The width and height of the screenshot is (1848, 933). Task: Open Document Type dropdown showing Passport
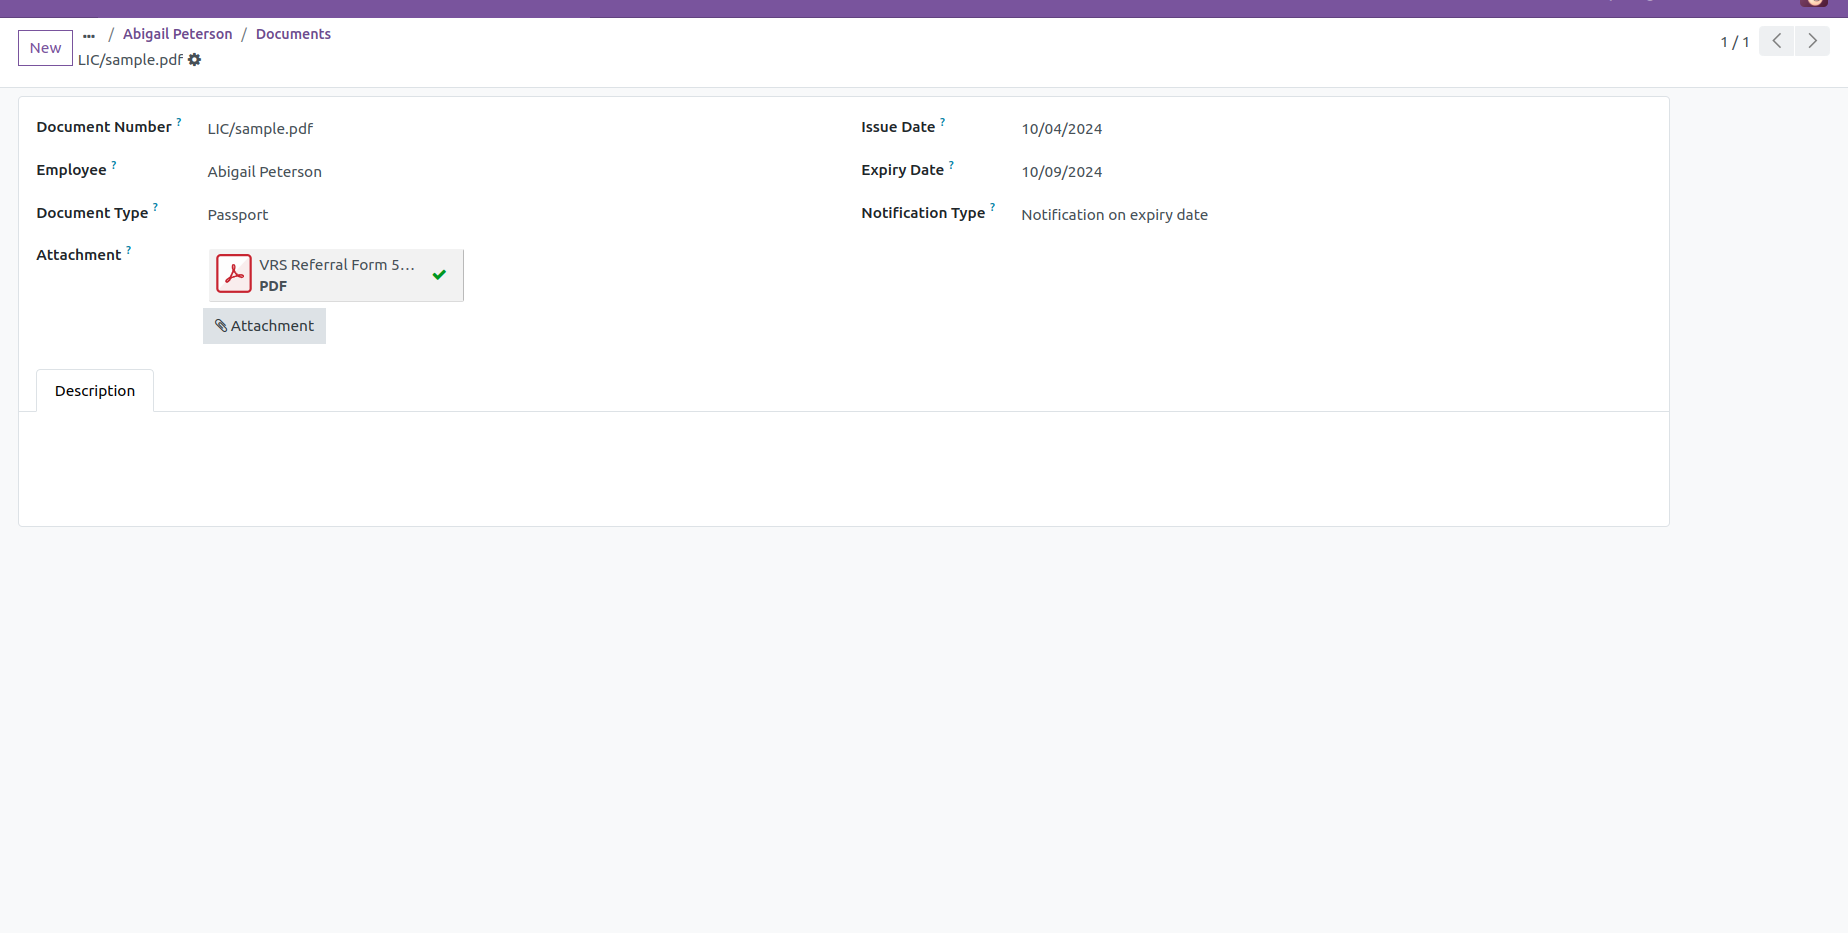[238, 215]
